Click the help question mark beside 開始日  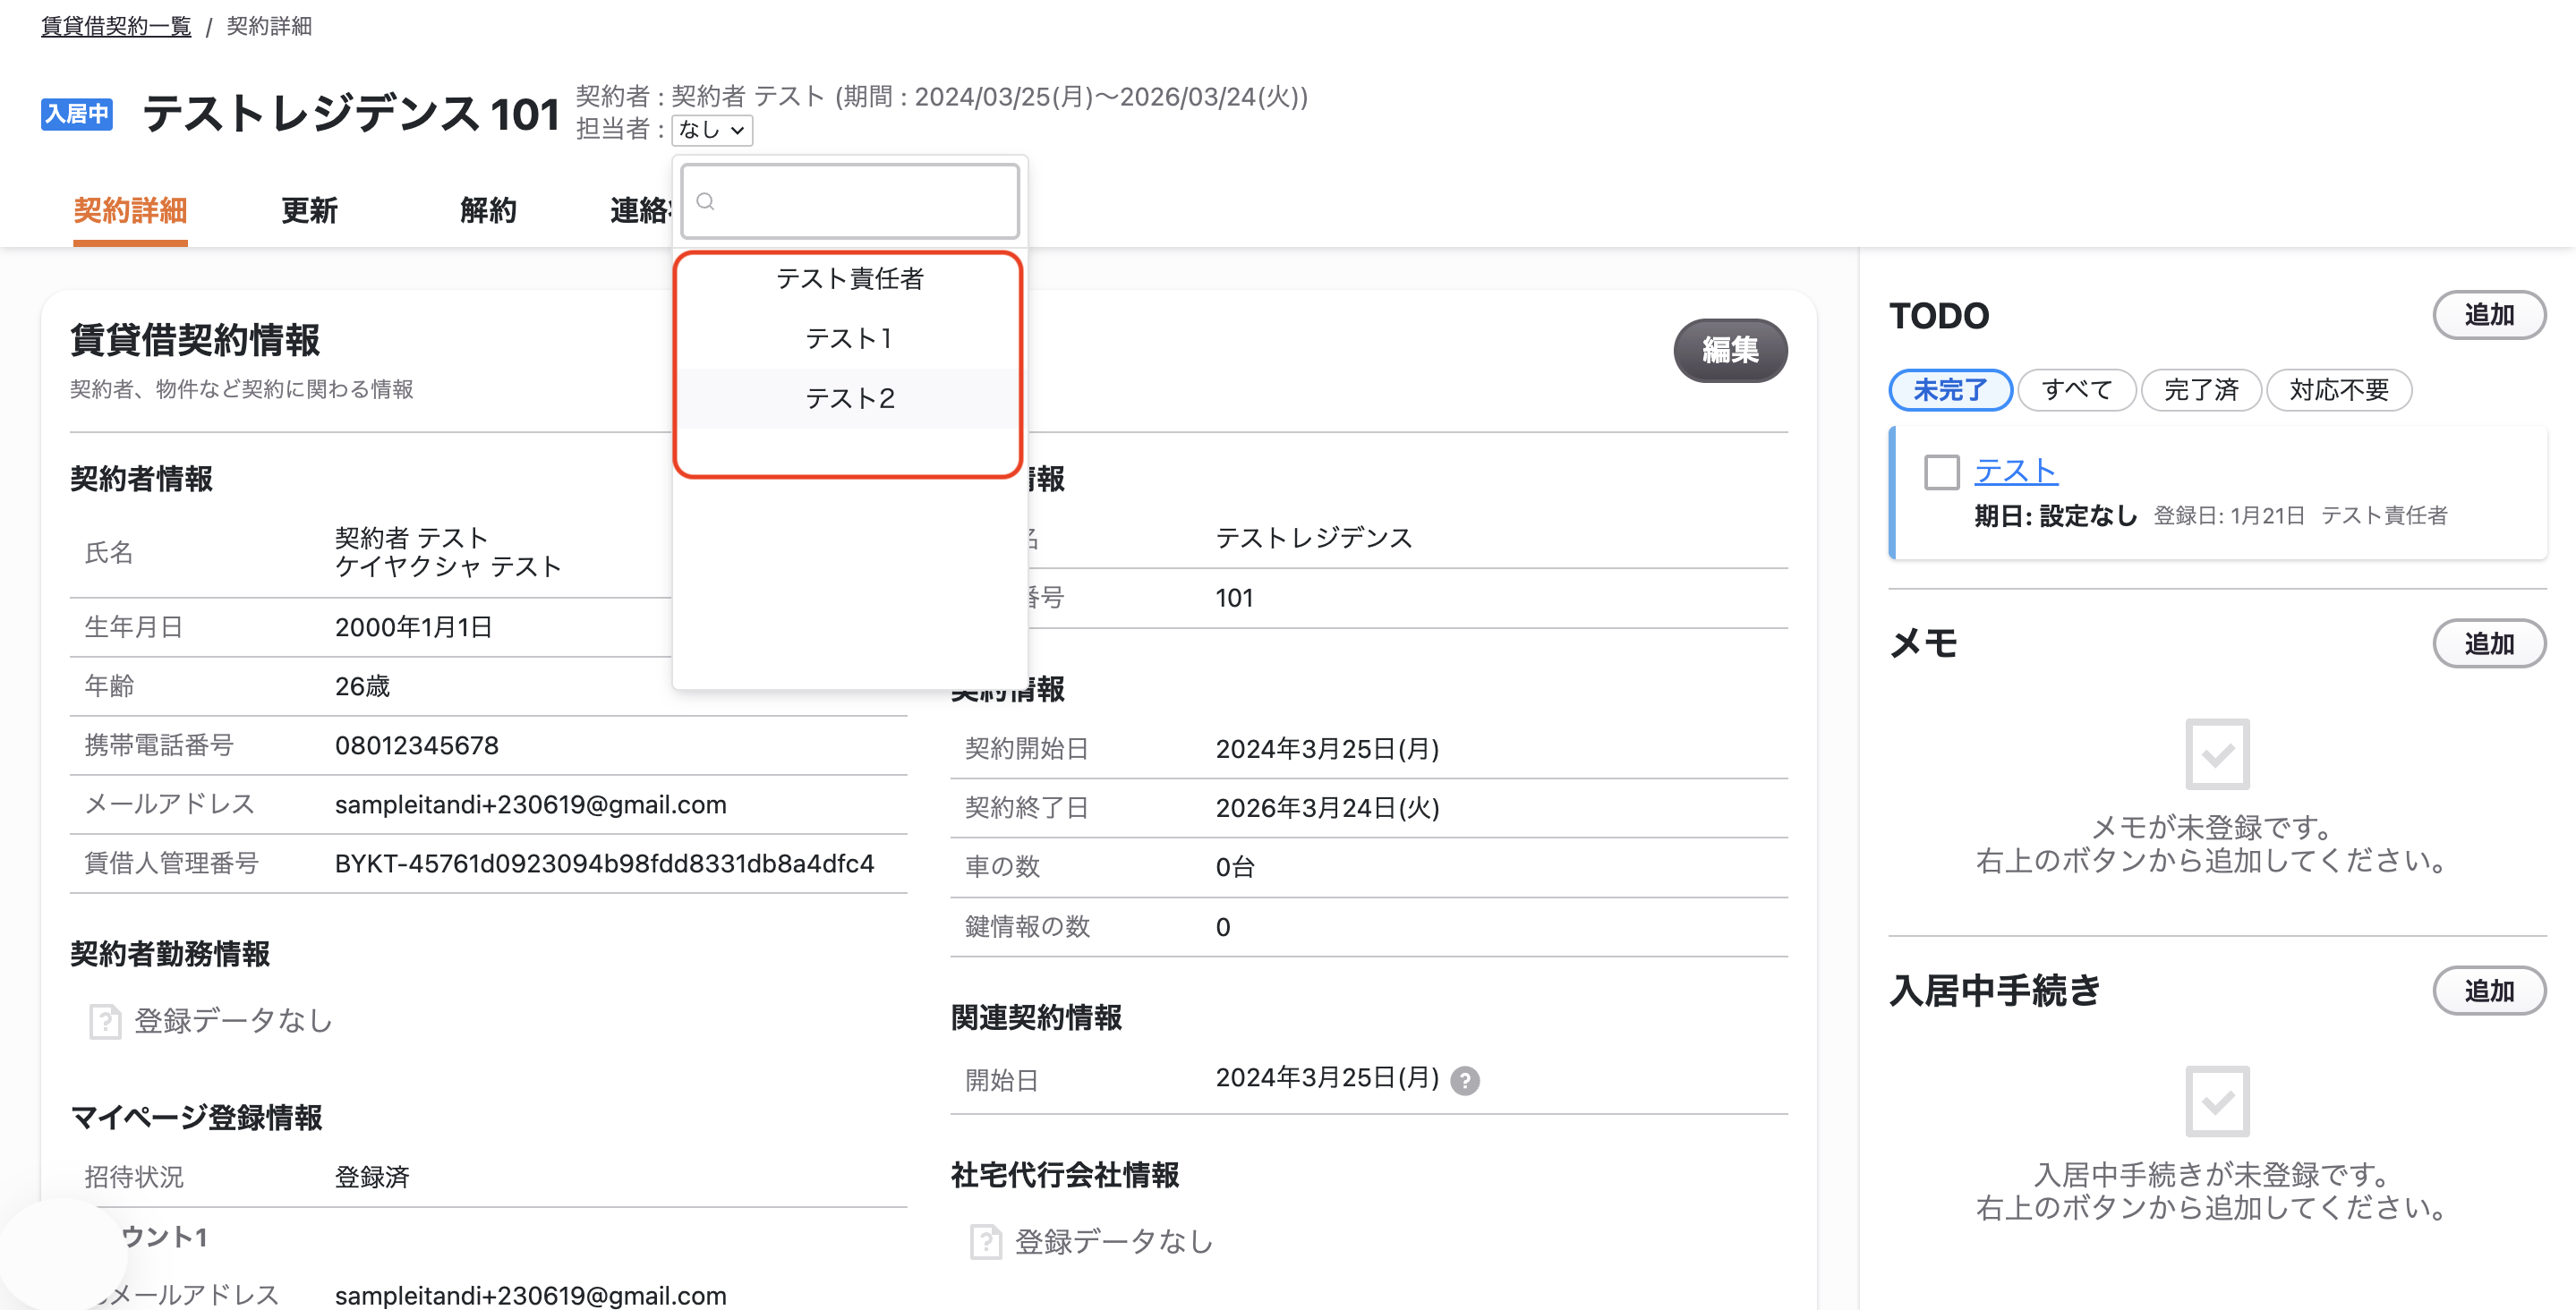pos(1465,1081)
